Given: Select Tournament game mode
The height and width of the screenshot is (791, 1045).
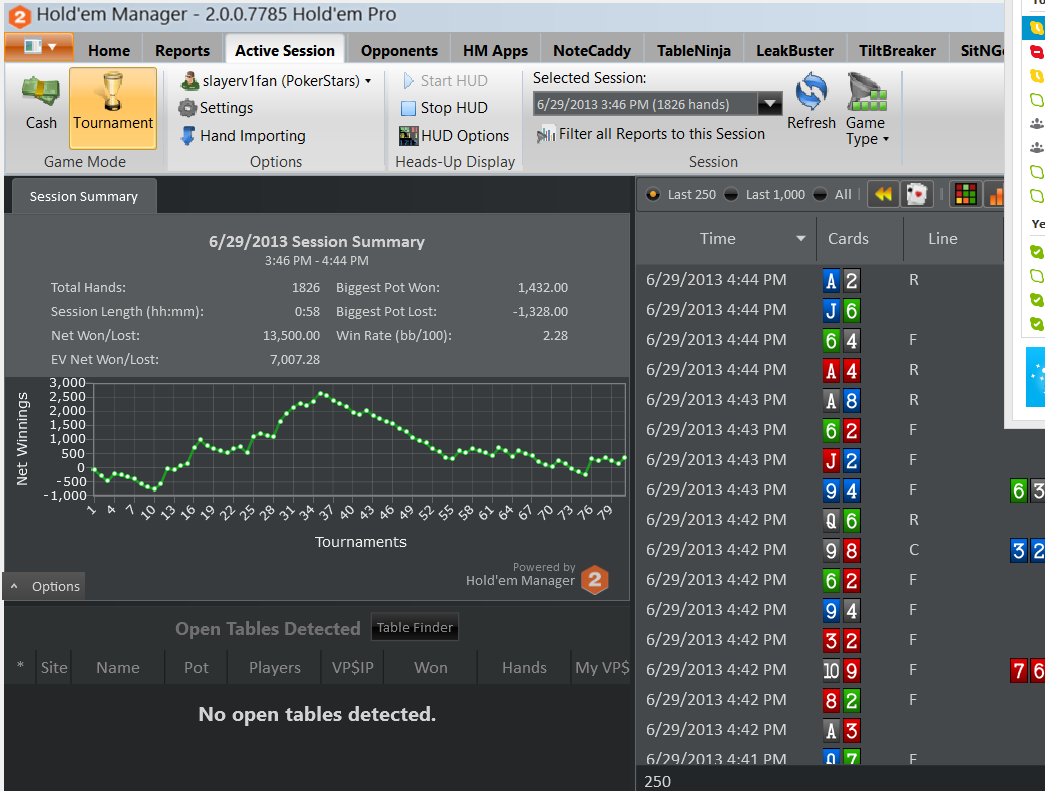Looking at the screenshot, I should pos(113,107).
